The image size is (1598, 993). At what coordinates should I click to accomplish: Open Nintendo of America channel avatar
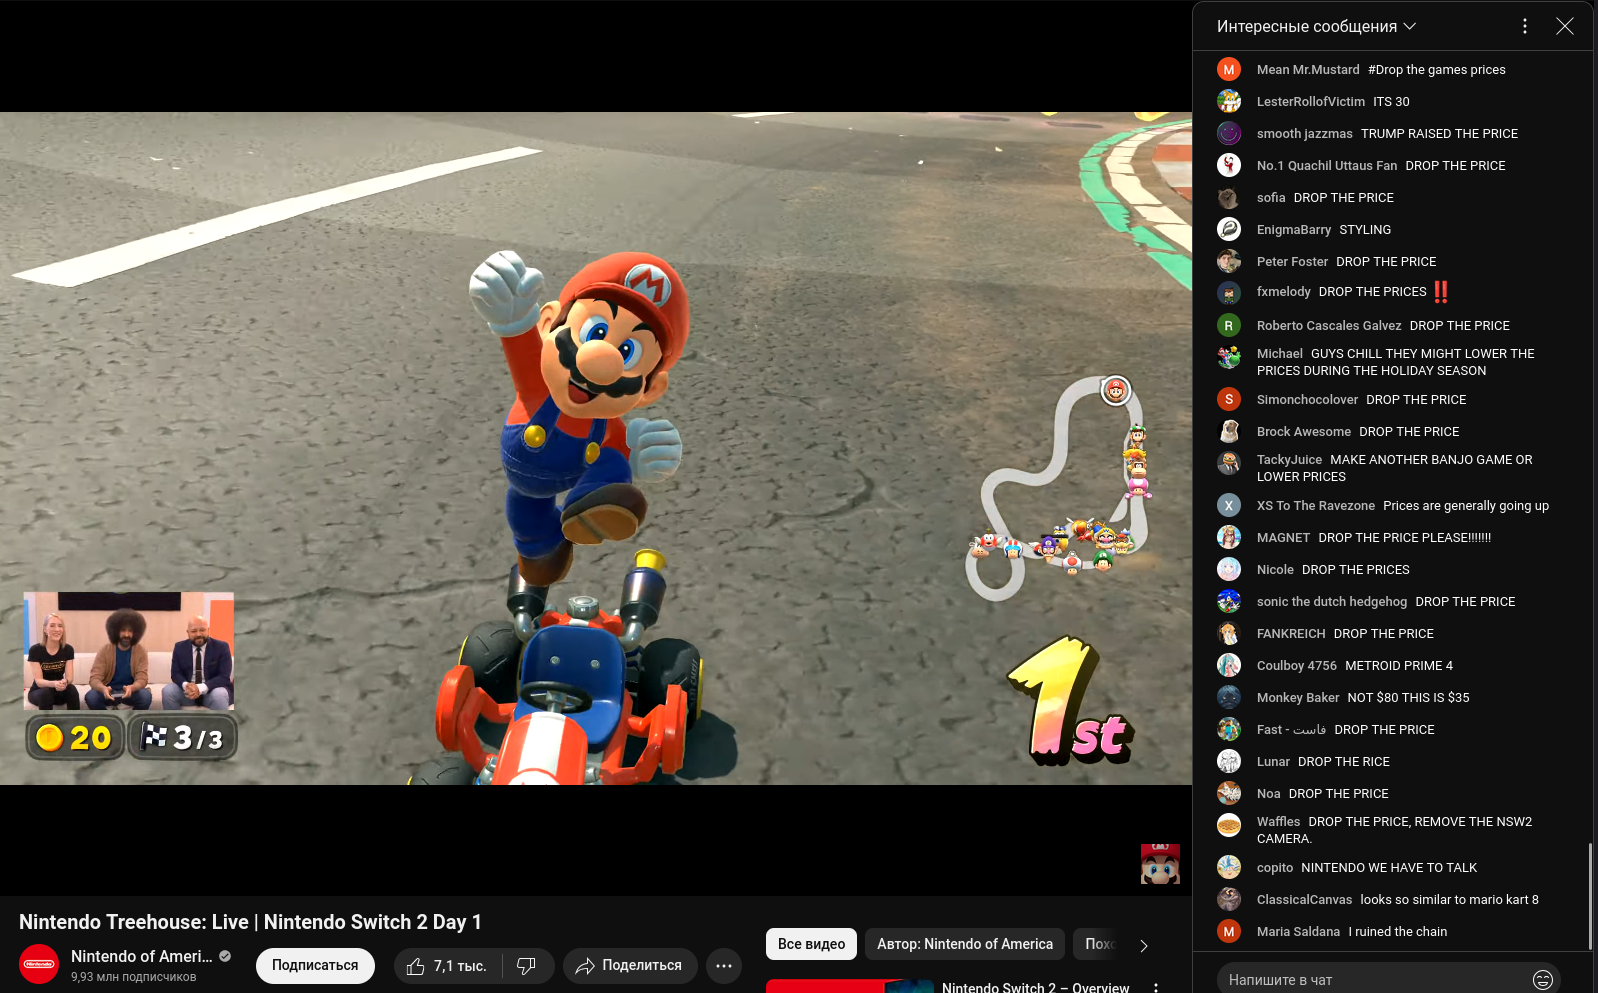(39, 964)
